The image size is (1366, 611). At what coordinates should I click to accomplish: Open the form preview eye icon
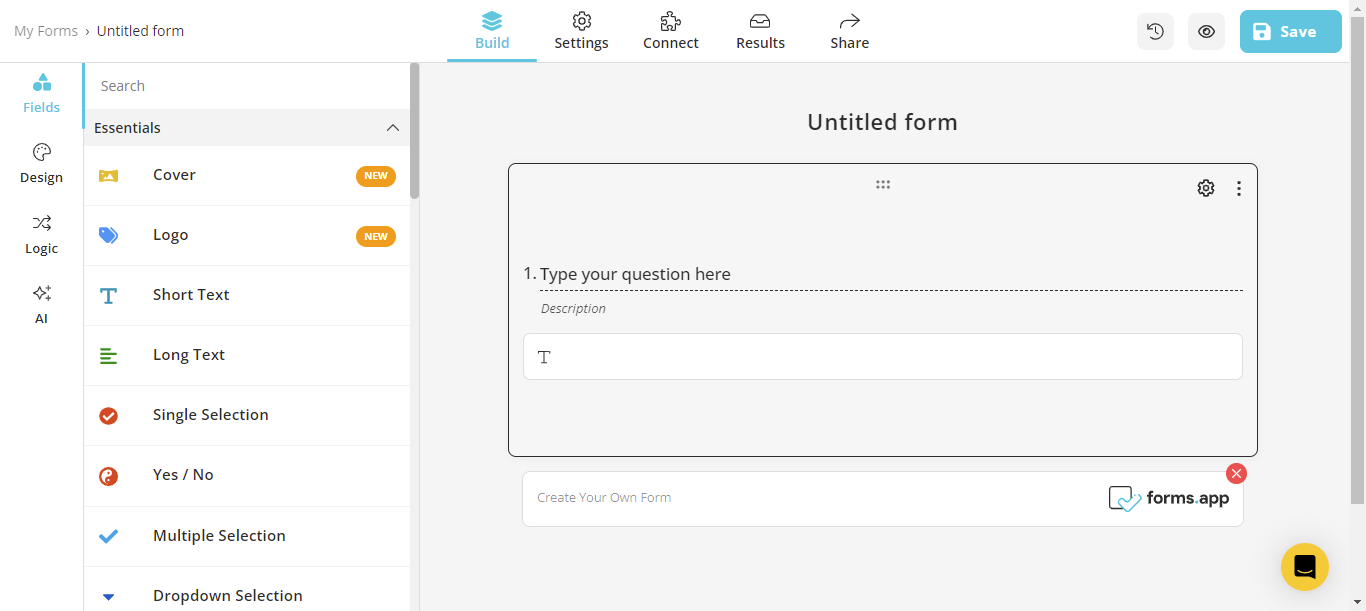tap(1205, 31)
